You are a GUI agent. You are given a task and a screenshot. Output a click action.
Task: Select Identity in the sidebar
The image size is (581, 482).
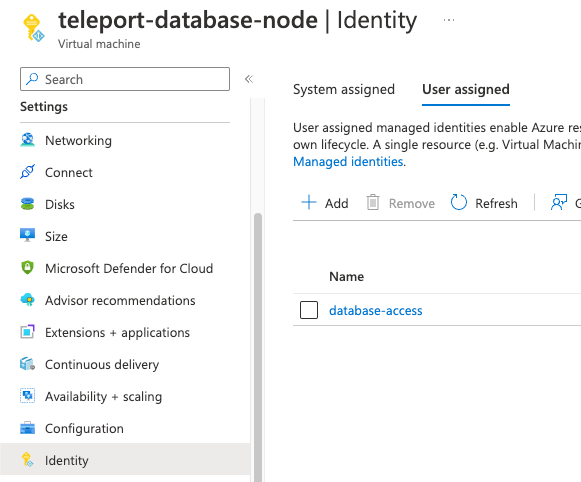coord(125,459)
